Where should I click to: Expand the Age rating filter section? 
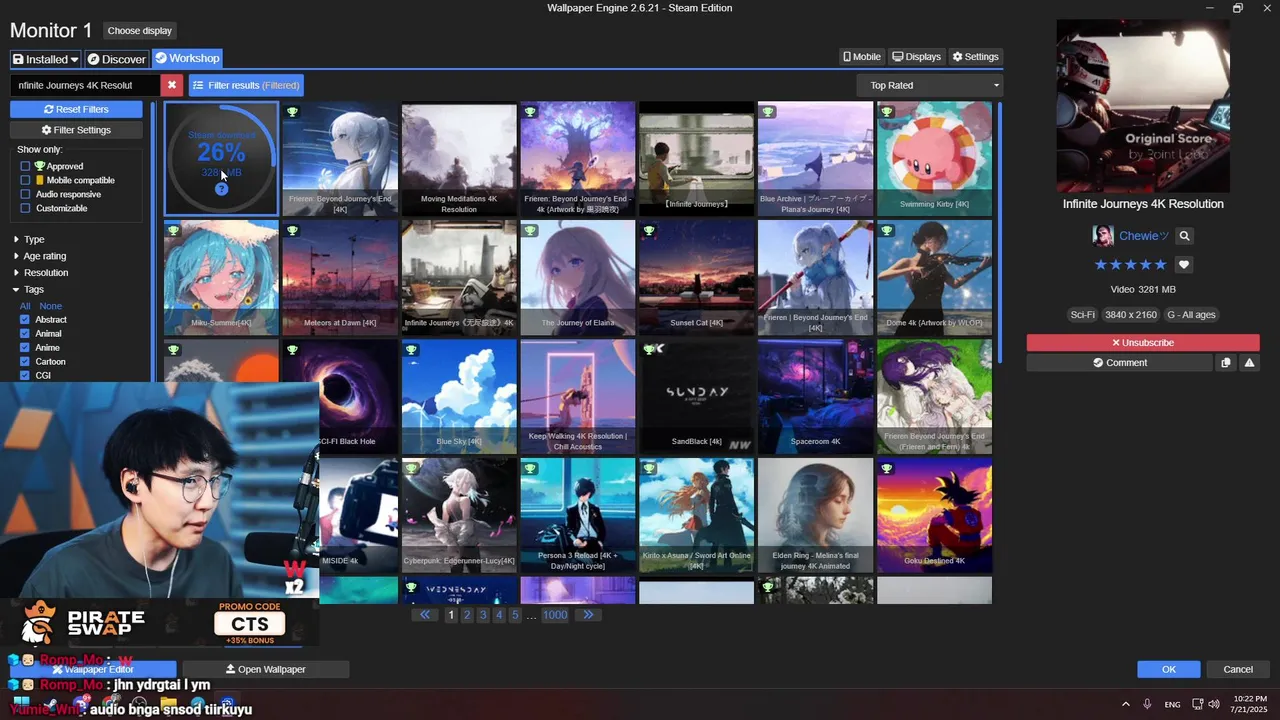tap(39, 256)
